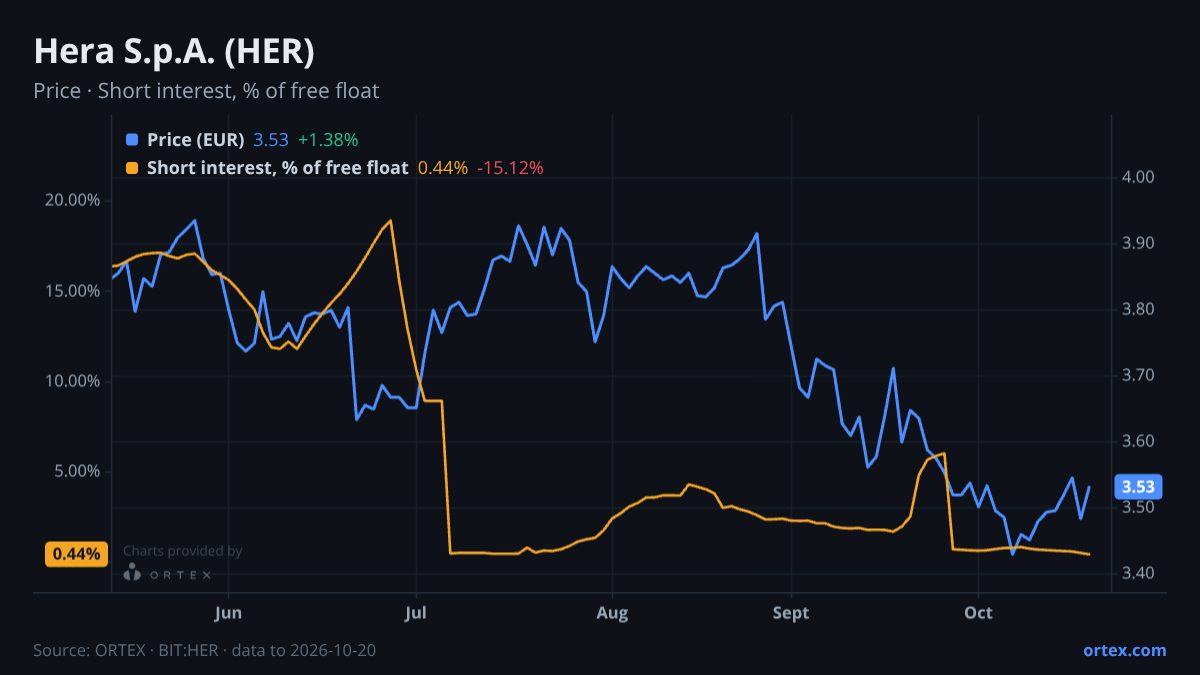Click the 4.00 right axis label
This screenshot has width=1200, height=675.
[x=1139, y=177]
